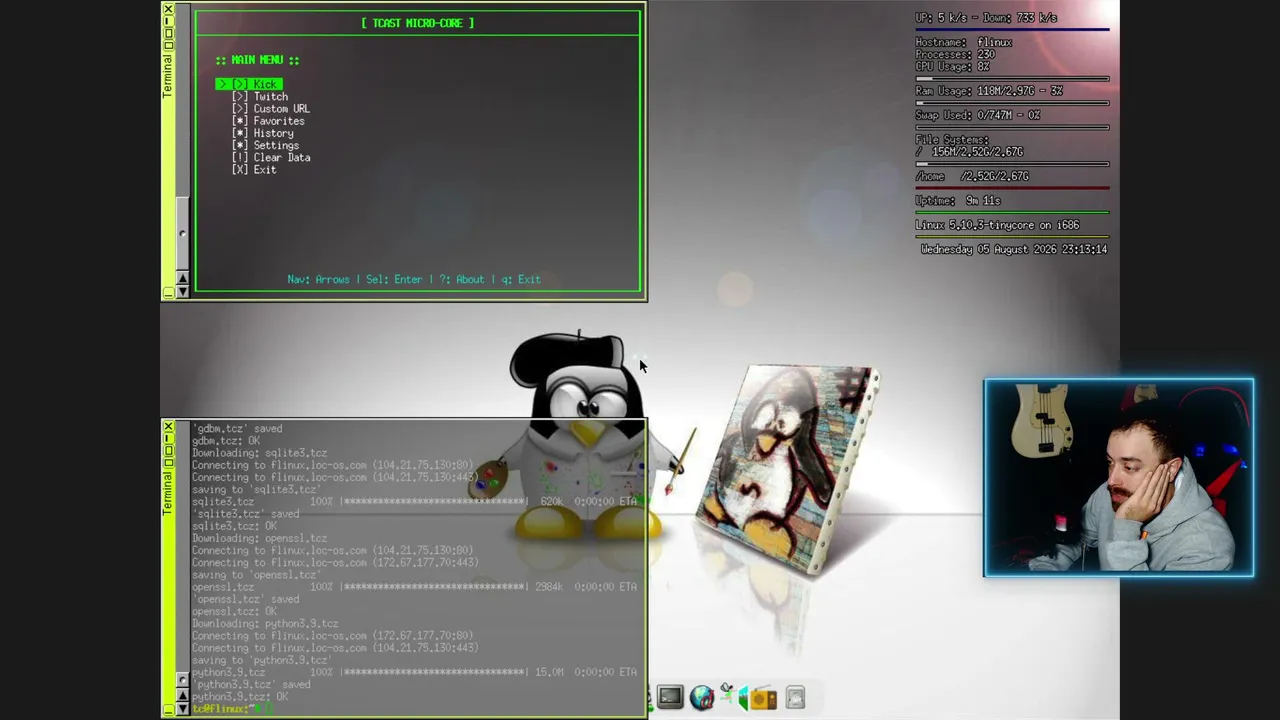1280x720 pixels.
Task: Open Settings in the TCast menu
Action: 265,145
